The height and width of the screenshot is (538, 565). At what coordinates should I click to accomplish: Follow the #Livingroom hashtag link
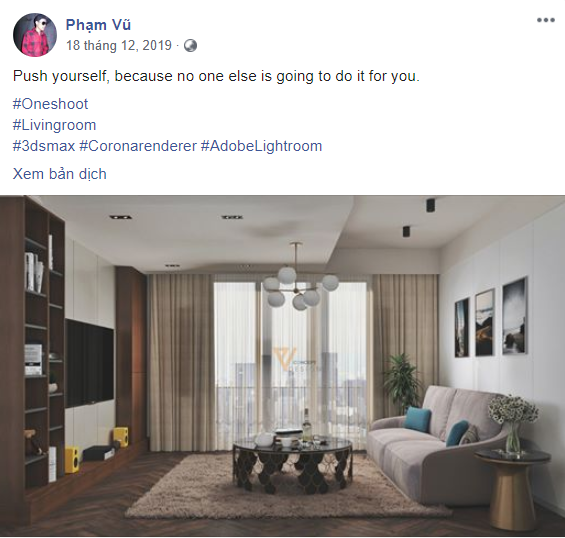tap(54, 125)
